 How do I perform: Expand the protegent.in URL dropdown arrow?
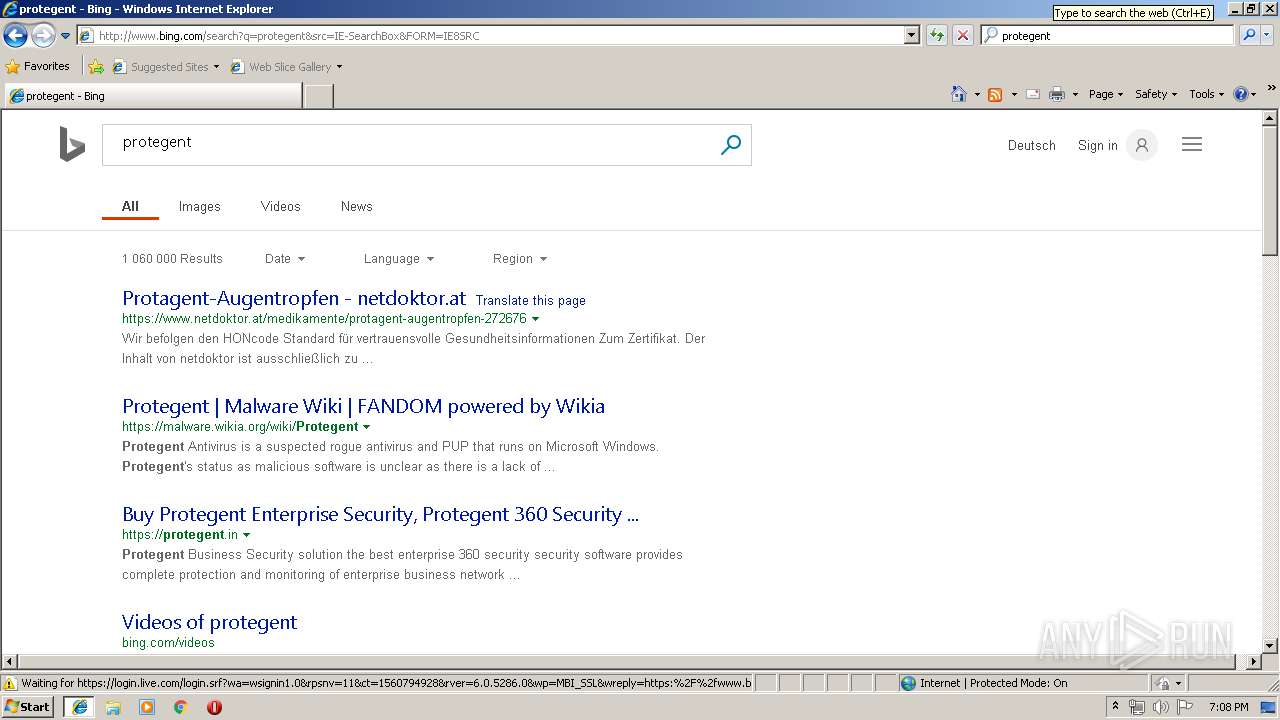[x=247, y=535]
